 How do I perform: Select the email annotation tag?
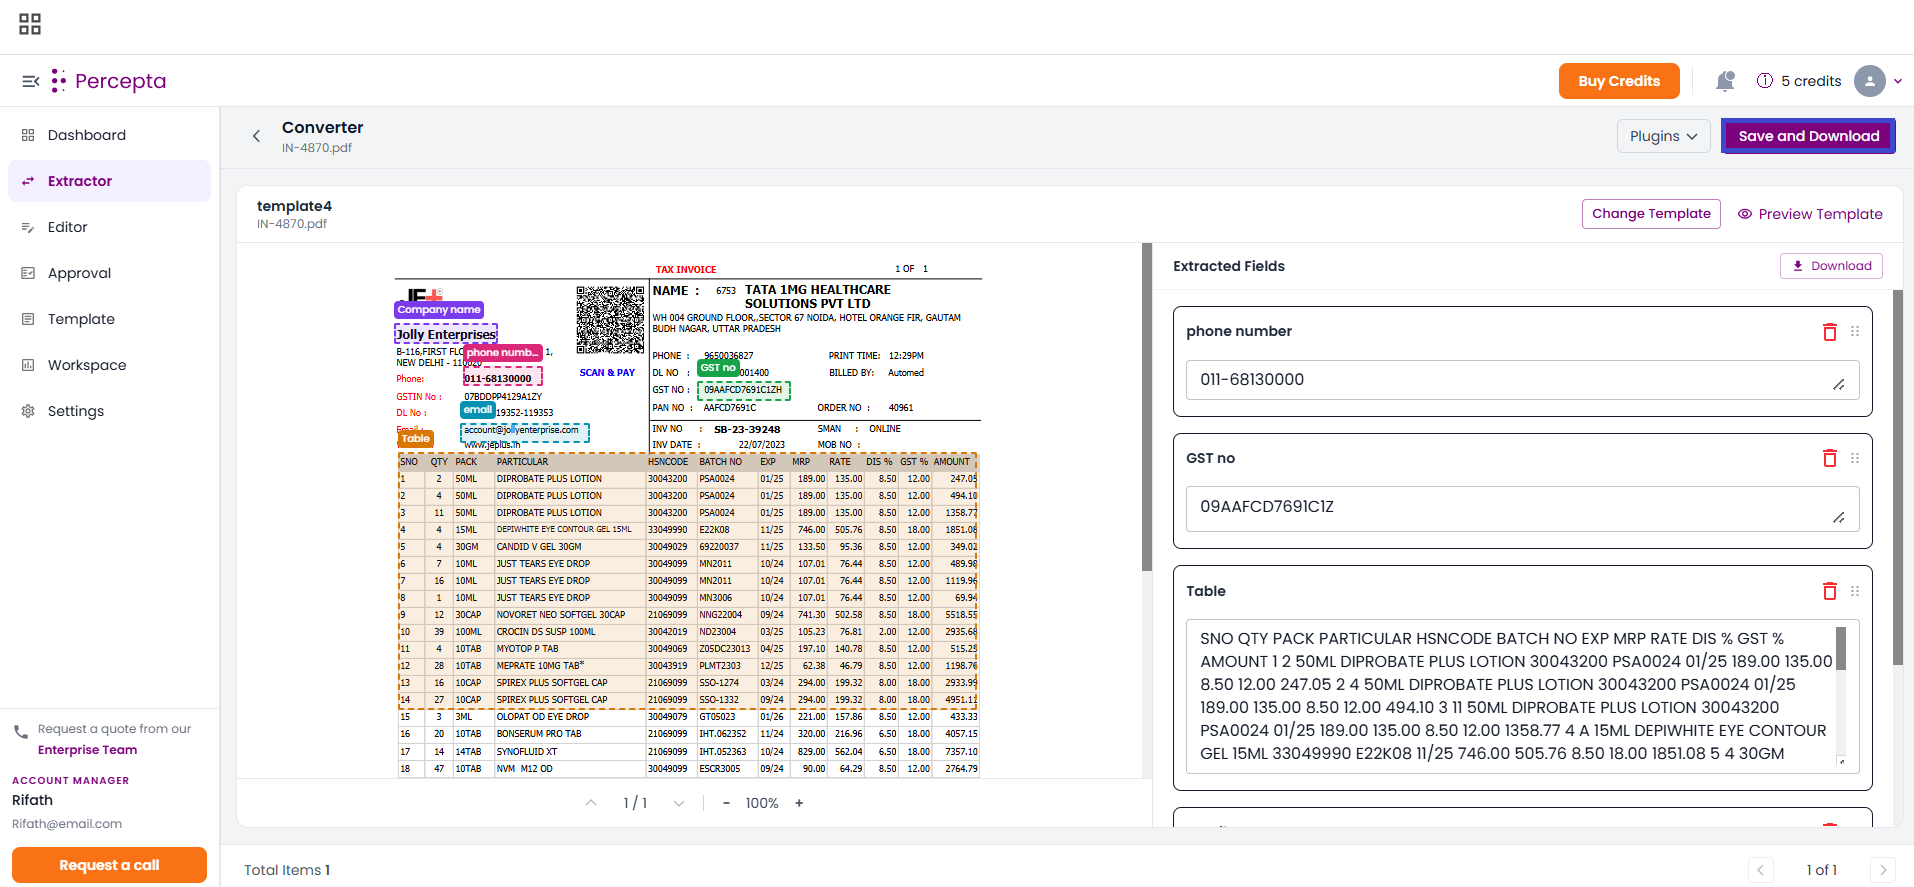[x=478, y=410]
